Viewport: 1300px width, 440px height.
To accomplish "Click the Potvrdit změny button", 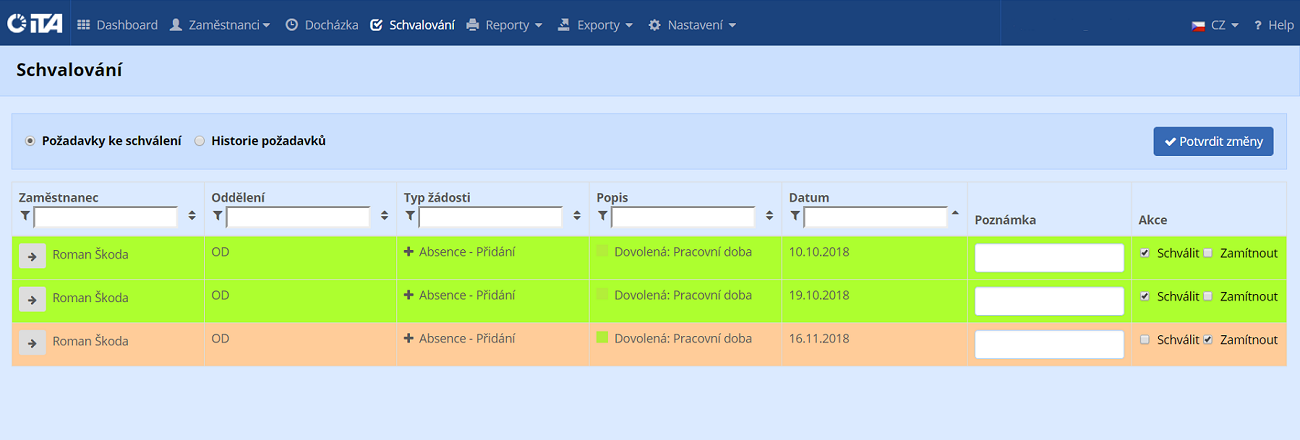I will point(1213,142).
